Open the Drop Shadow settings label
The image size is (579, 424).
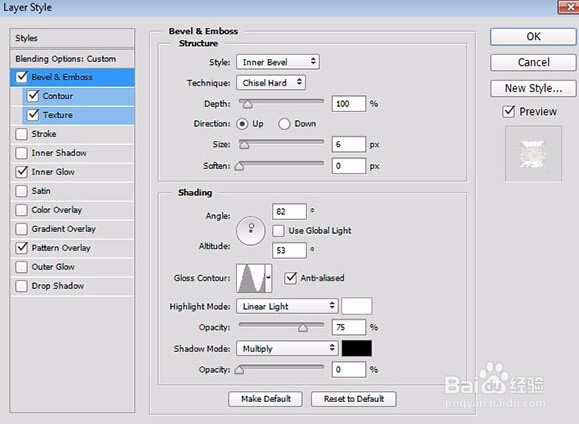[58, 286]
